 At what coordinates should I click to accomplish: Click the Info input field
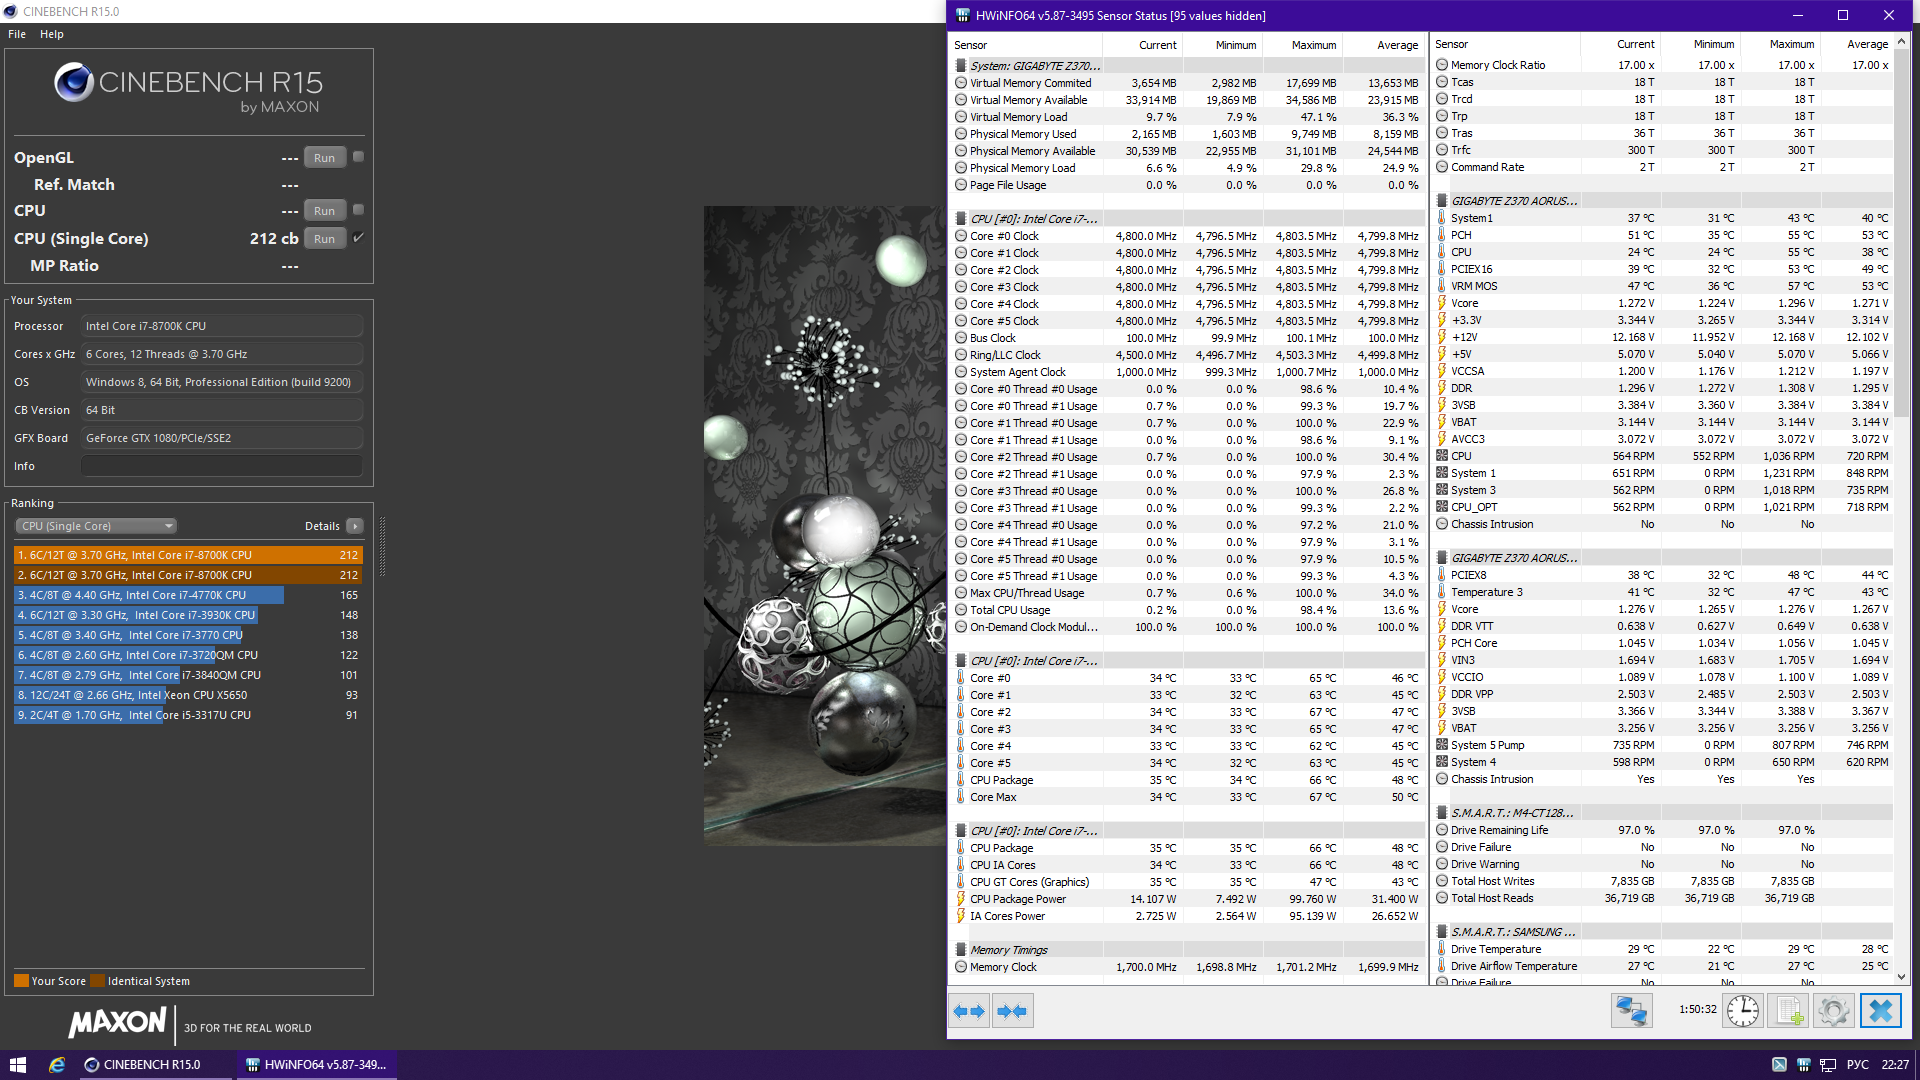221,466
